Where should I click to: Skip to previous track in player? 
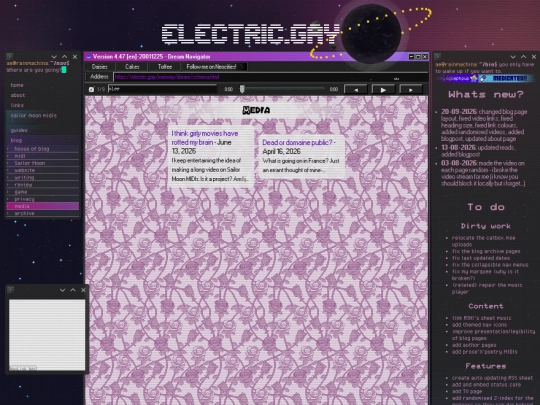click(356, 90)
